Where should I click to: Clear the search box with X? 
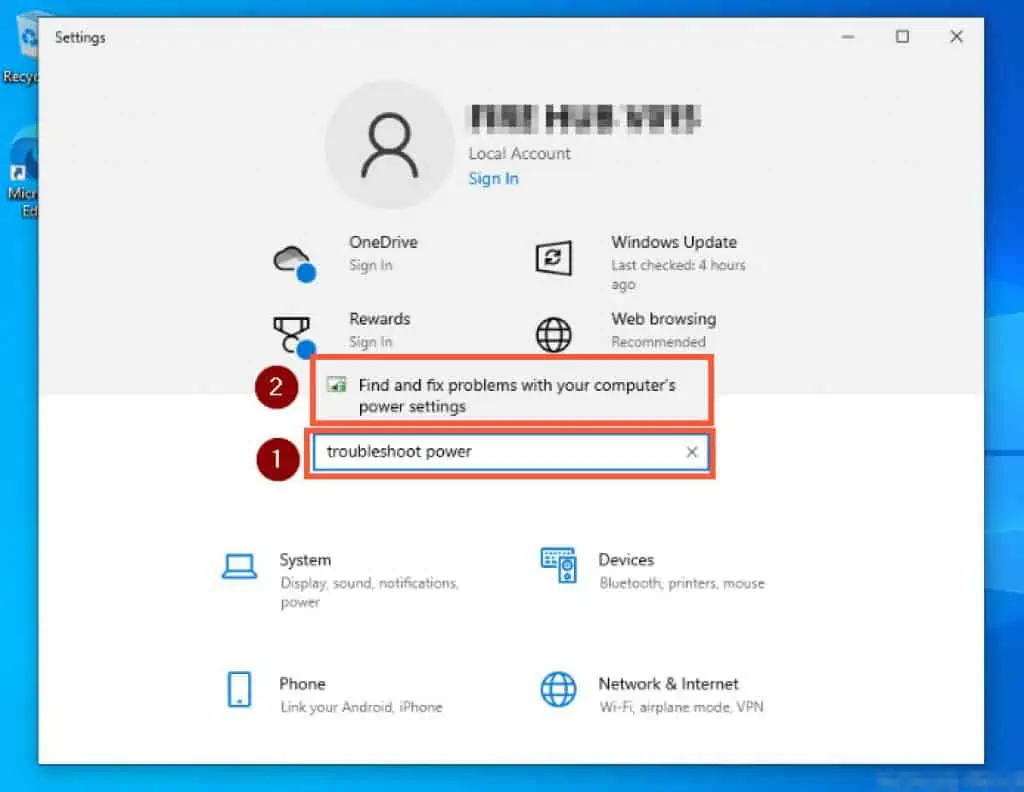pos(691,452)
